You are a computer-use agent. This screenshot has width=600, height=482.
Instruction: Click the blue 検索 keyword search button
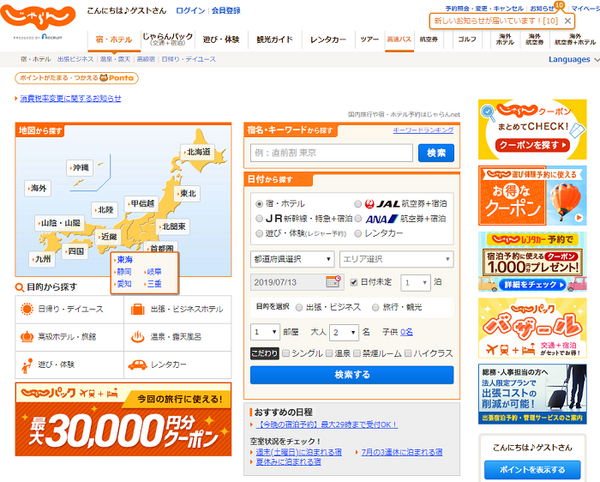pos(436,153)
